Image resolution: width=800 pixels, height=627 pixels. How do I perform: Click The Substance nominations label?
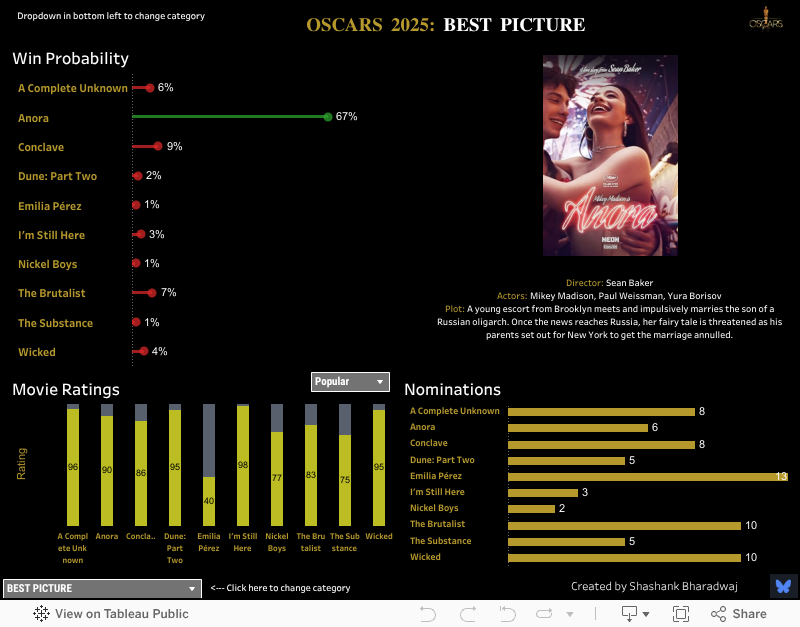pyautogui.click(x=441, y=541)
